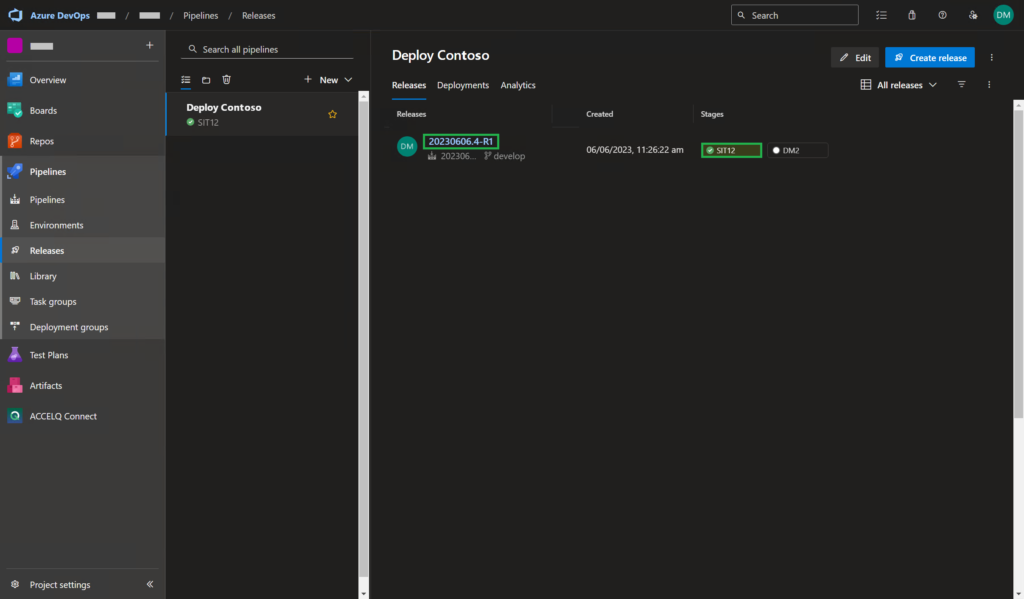Expand the All releases dropdown

point(898,85)
